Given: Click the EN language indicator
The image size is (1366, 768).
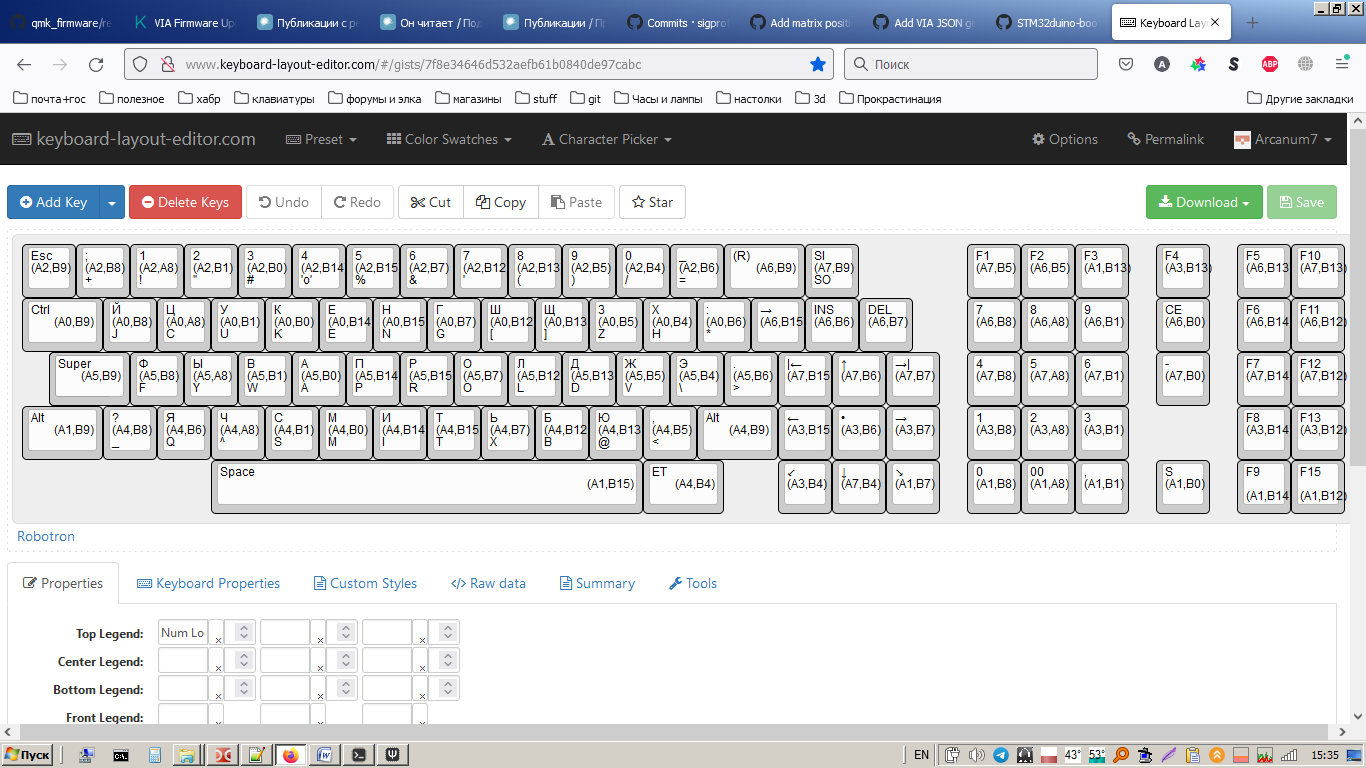Looking at the screenshot, I should 921,755.
